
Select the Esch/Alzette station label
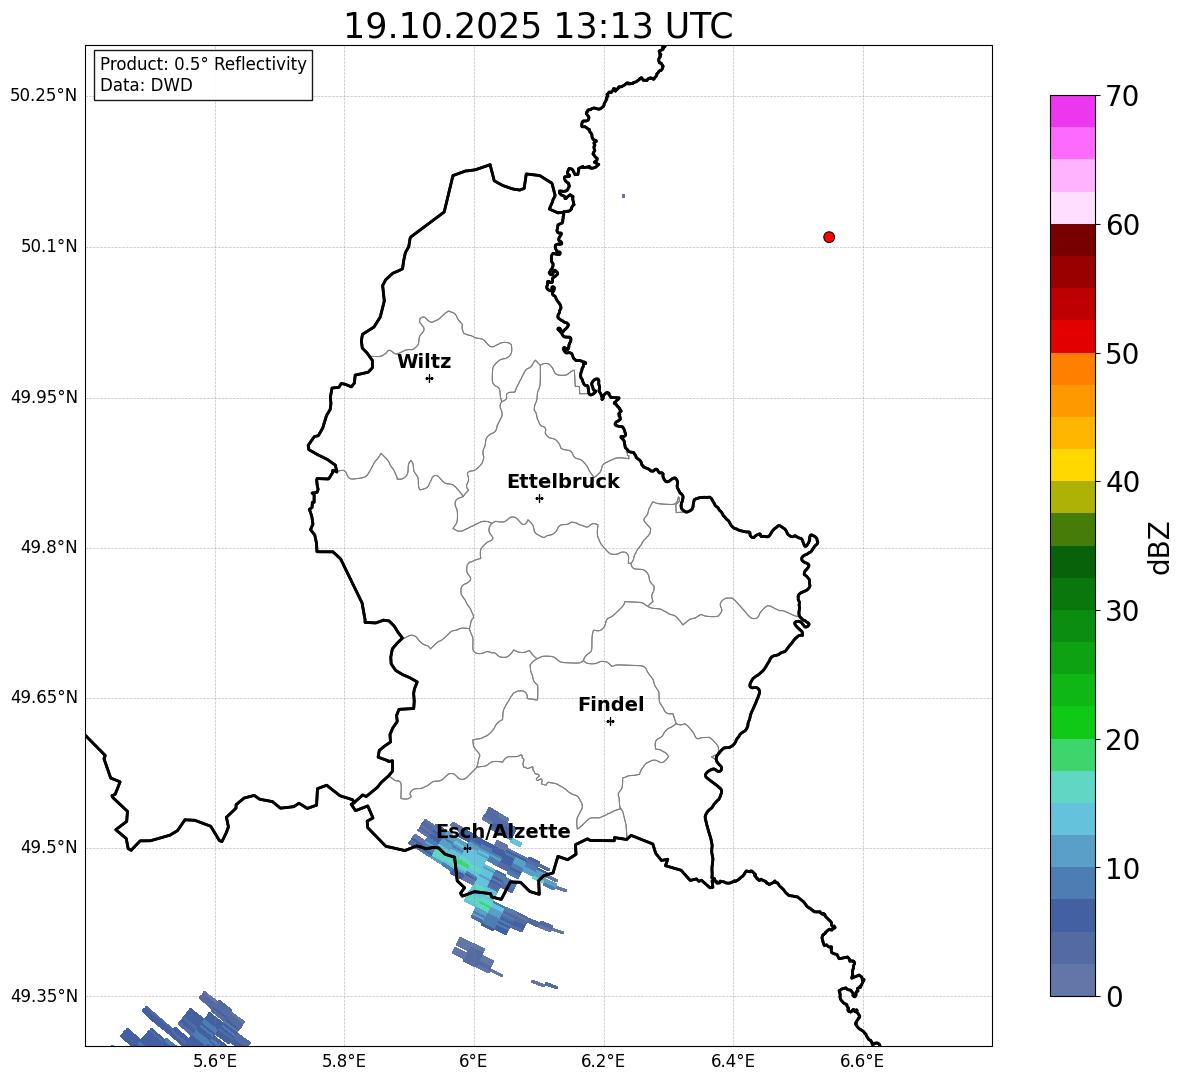503,832
